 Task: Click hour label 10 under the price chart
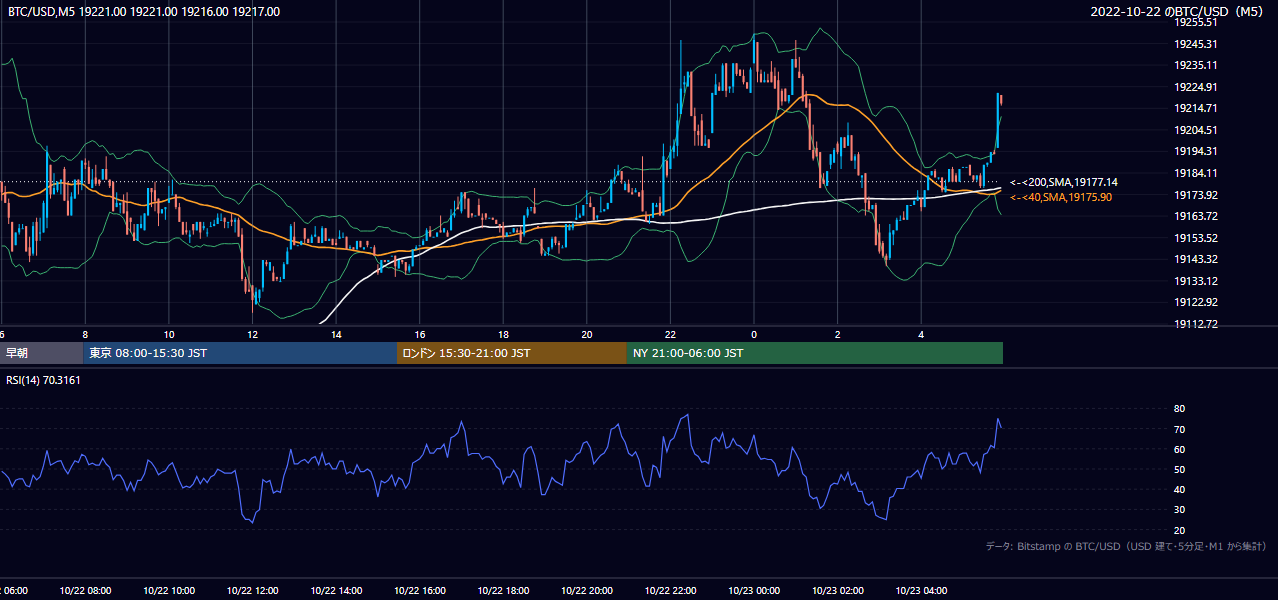point(169,335)
